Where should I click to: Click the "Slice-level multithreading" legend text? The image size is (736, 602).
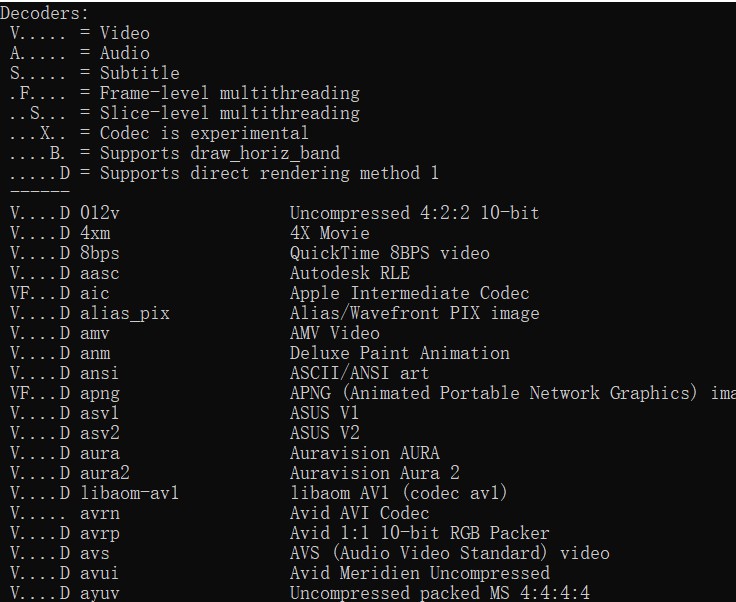coord(229,113)
